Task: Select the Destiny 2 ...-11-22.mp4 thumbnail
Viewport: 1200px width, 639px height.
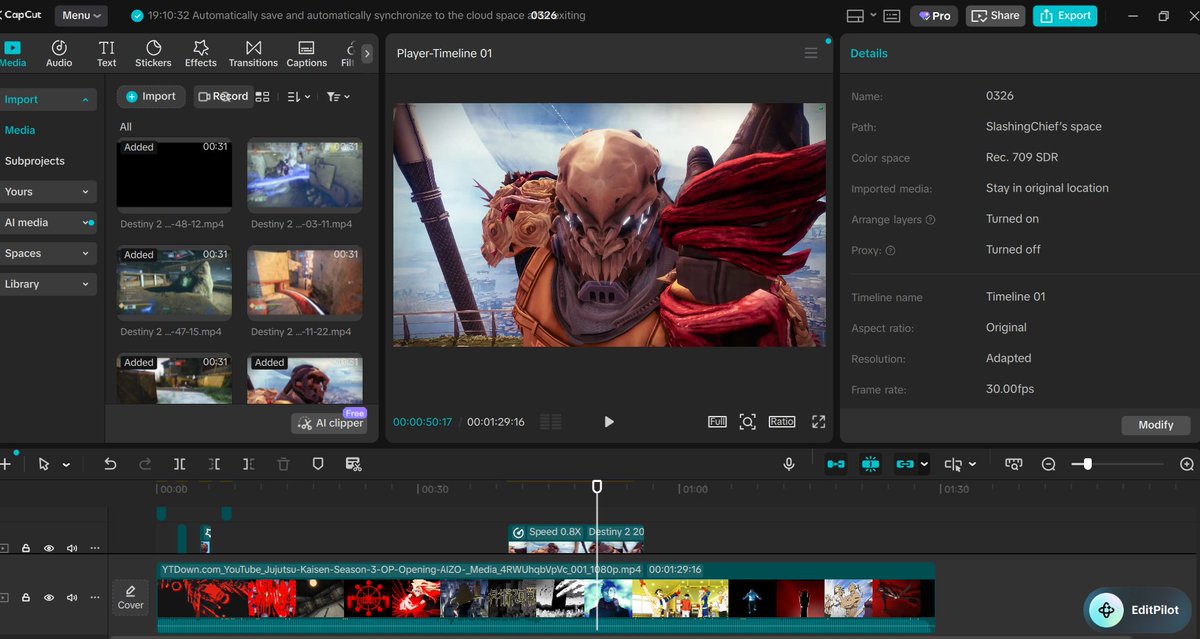Action: coord(305,281)
